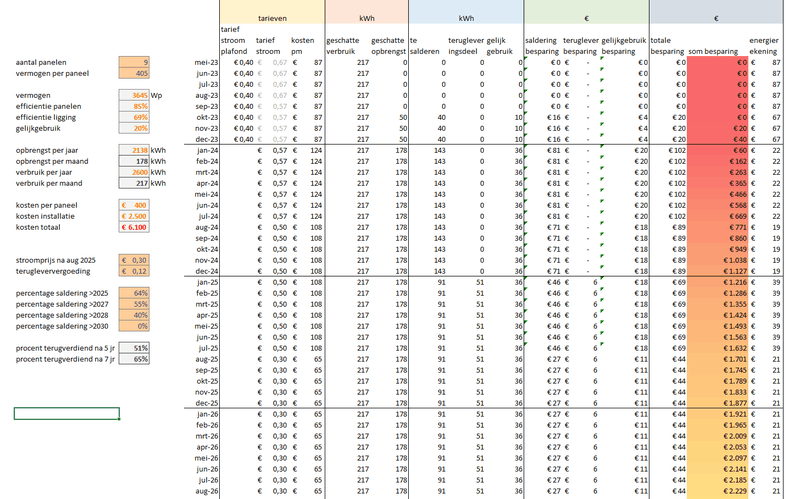Select the aantal panelen value cell showing 9
The height and width of the screenshot is (499, 800).
point(134,62)
